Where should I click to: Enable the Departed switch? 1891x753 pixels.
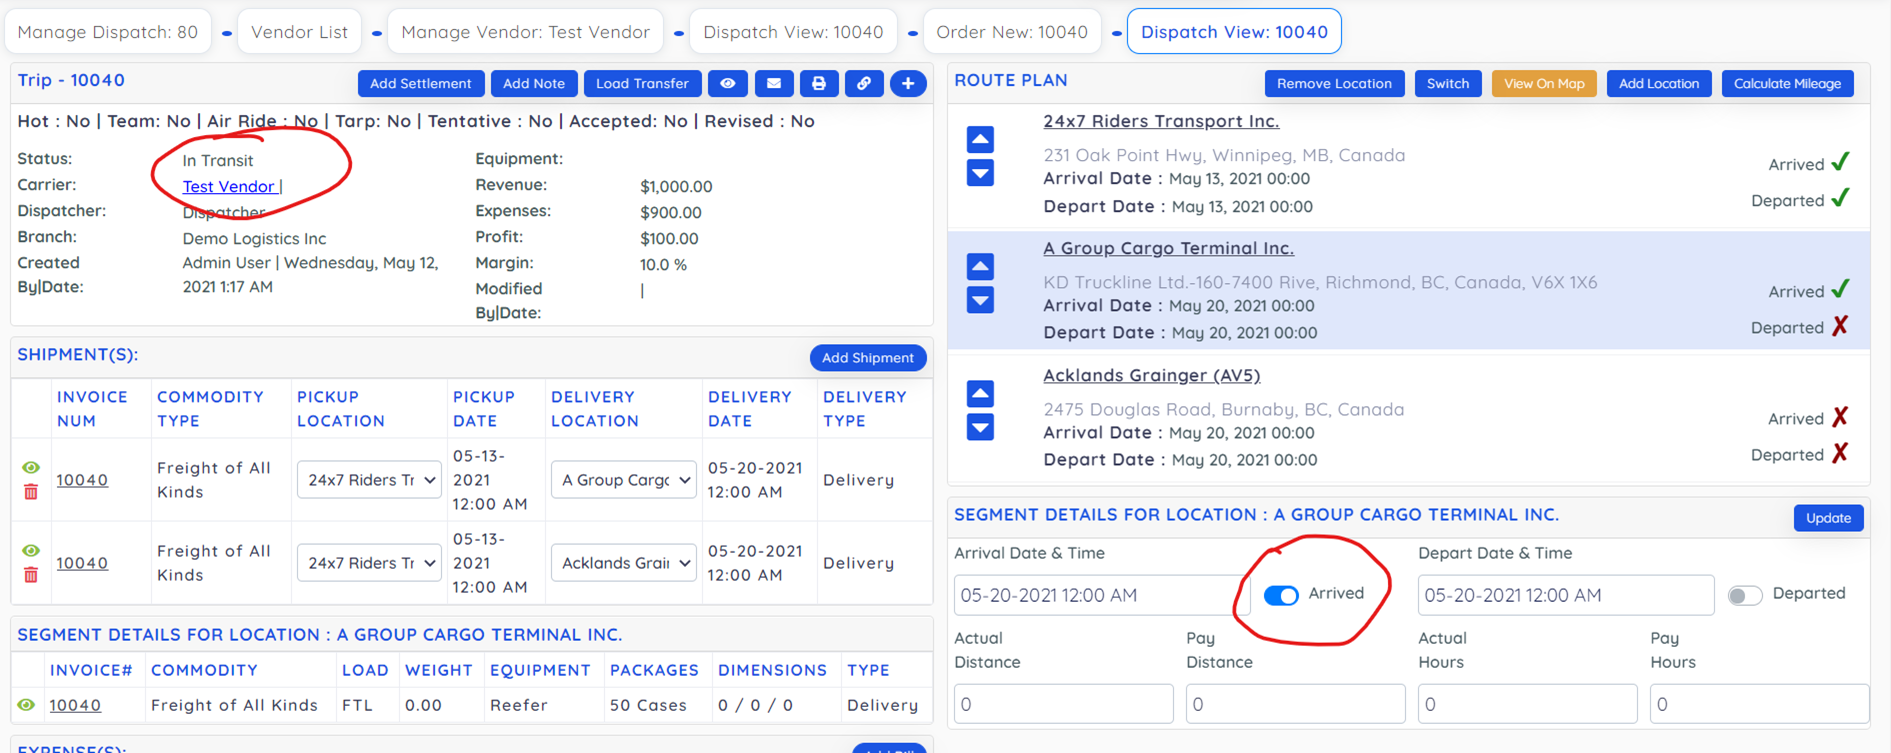click(x=1745, y=595)
